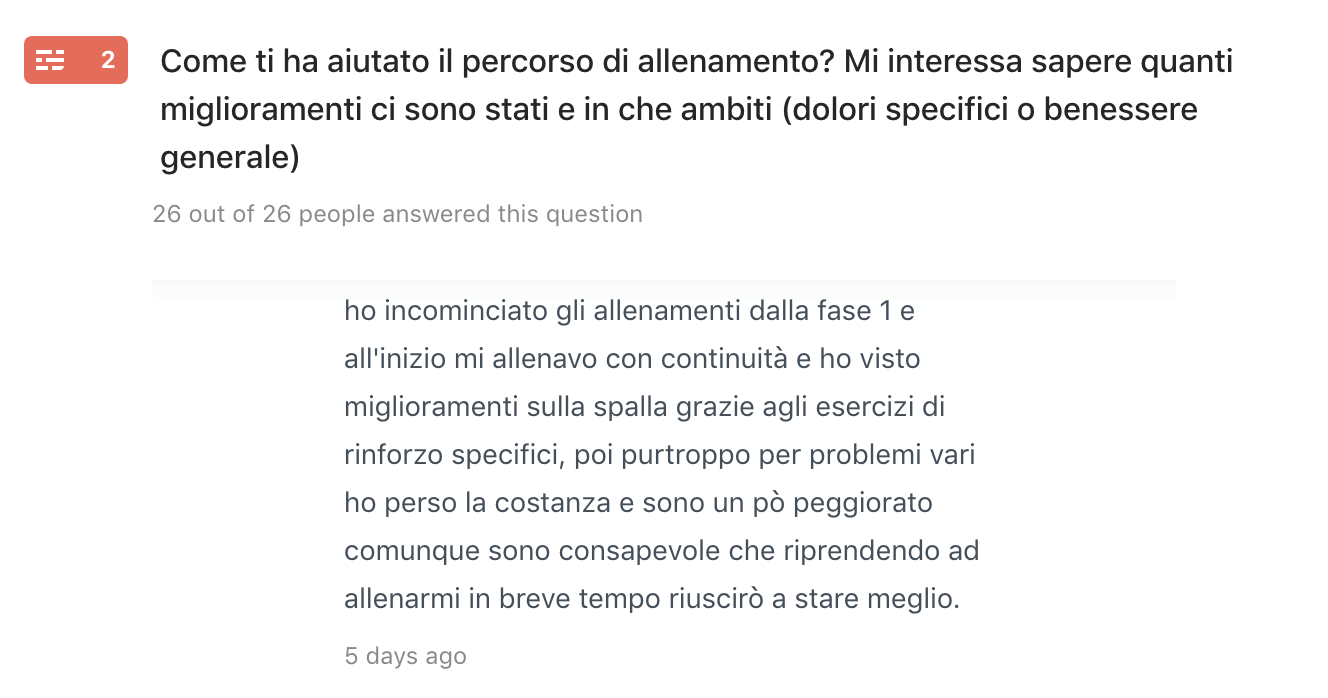Click the word 'generale)' ending the question
Viewport: 1328px width, 698px height.
(x=230, y=157)
